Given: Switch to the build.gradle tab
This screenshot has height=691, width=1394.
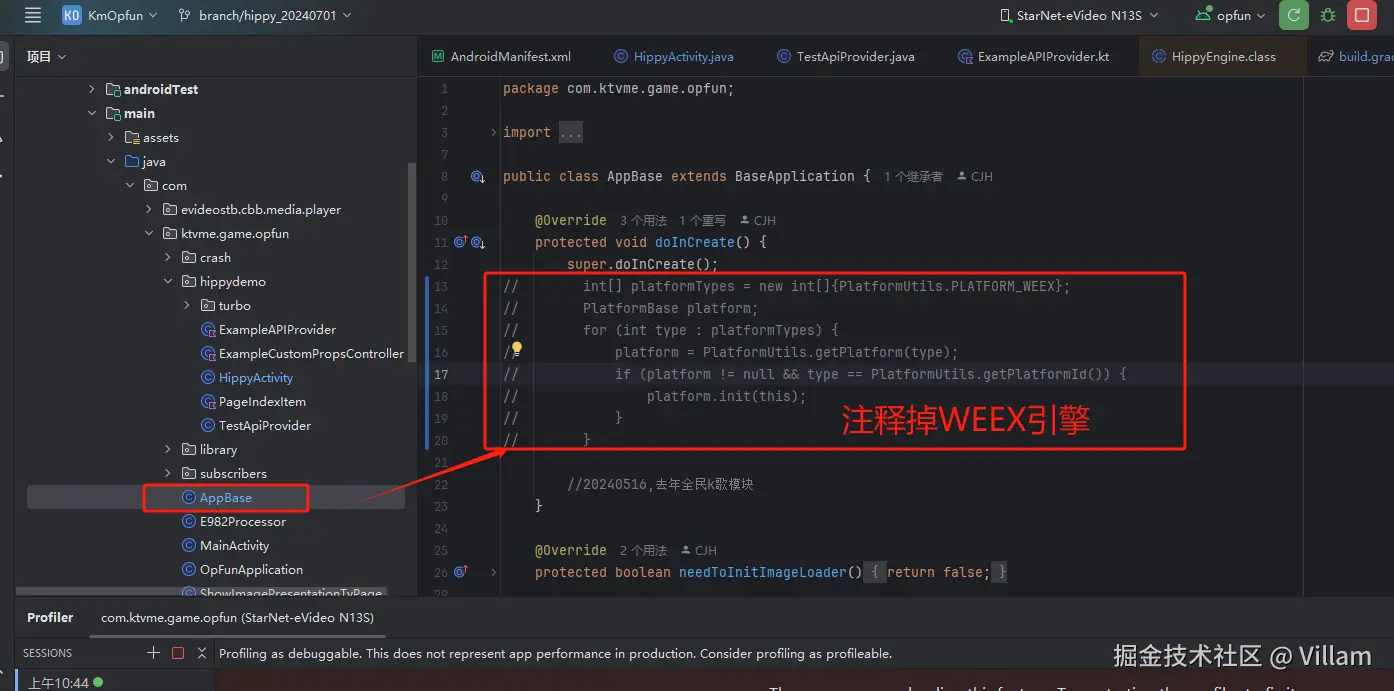Looking at the screenshot, I should [1355, 56].
